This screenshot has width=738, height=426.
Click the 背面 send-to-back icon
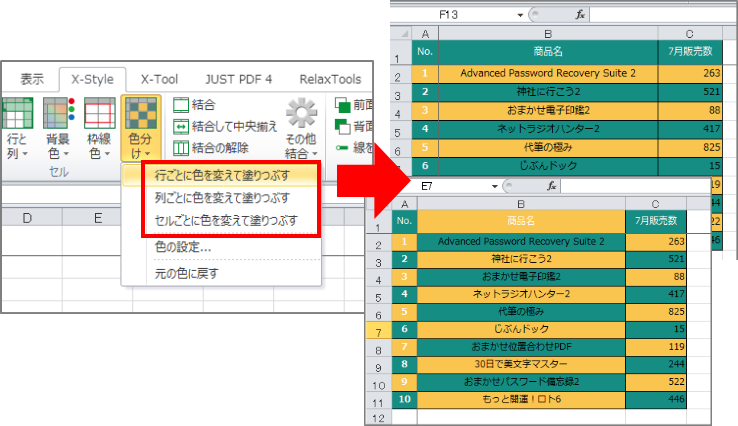tap(343, 126)
